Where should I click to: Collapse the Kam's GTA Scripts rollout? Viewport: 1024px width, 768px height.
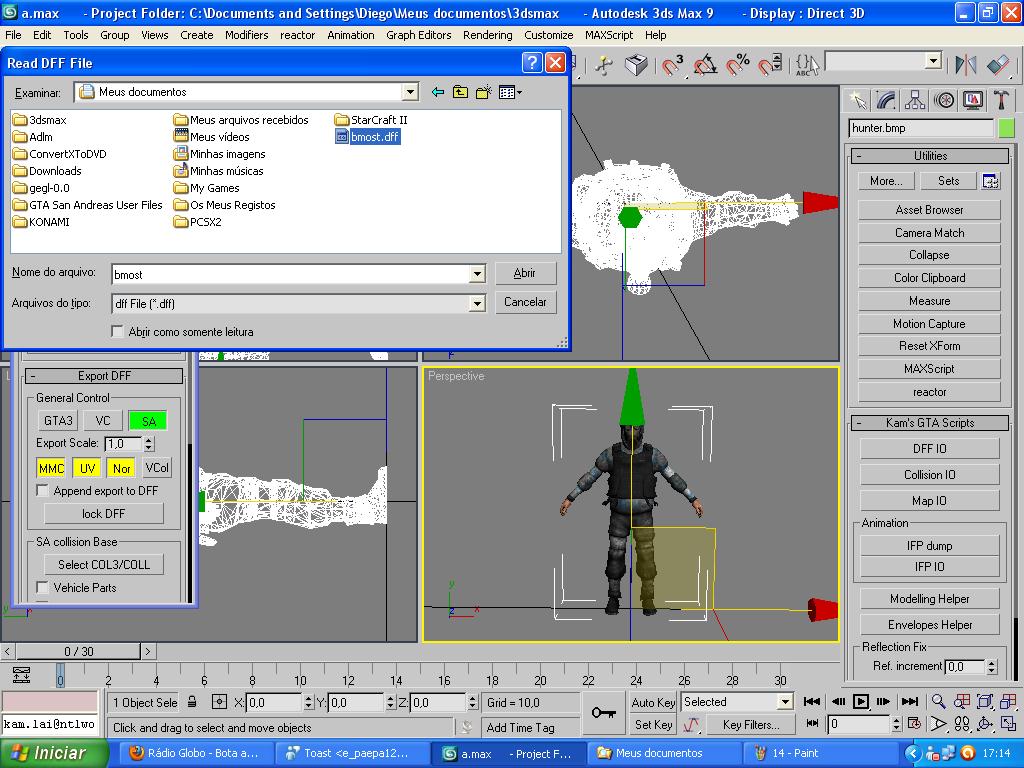pyautogui.click(x=930, y=423)
